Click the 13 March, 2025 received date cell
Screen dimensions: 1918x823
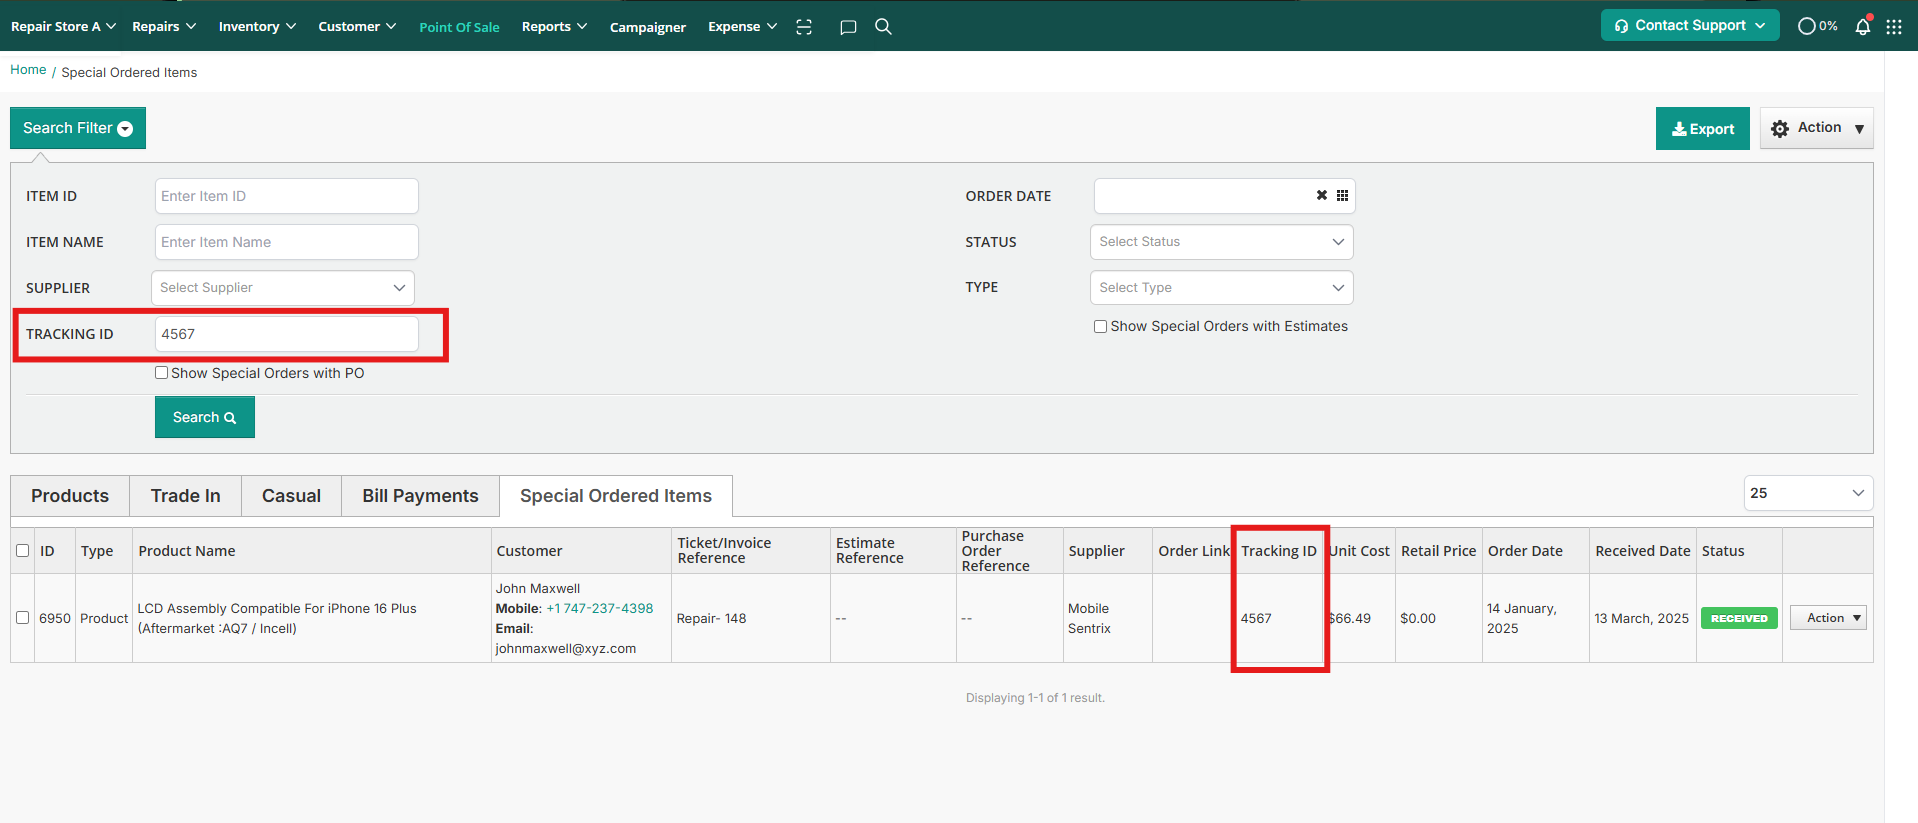1641,618
